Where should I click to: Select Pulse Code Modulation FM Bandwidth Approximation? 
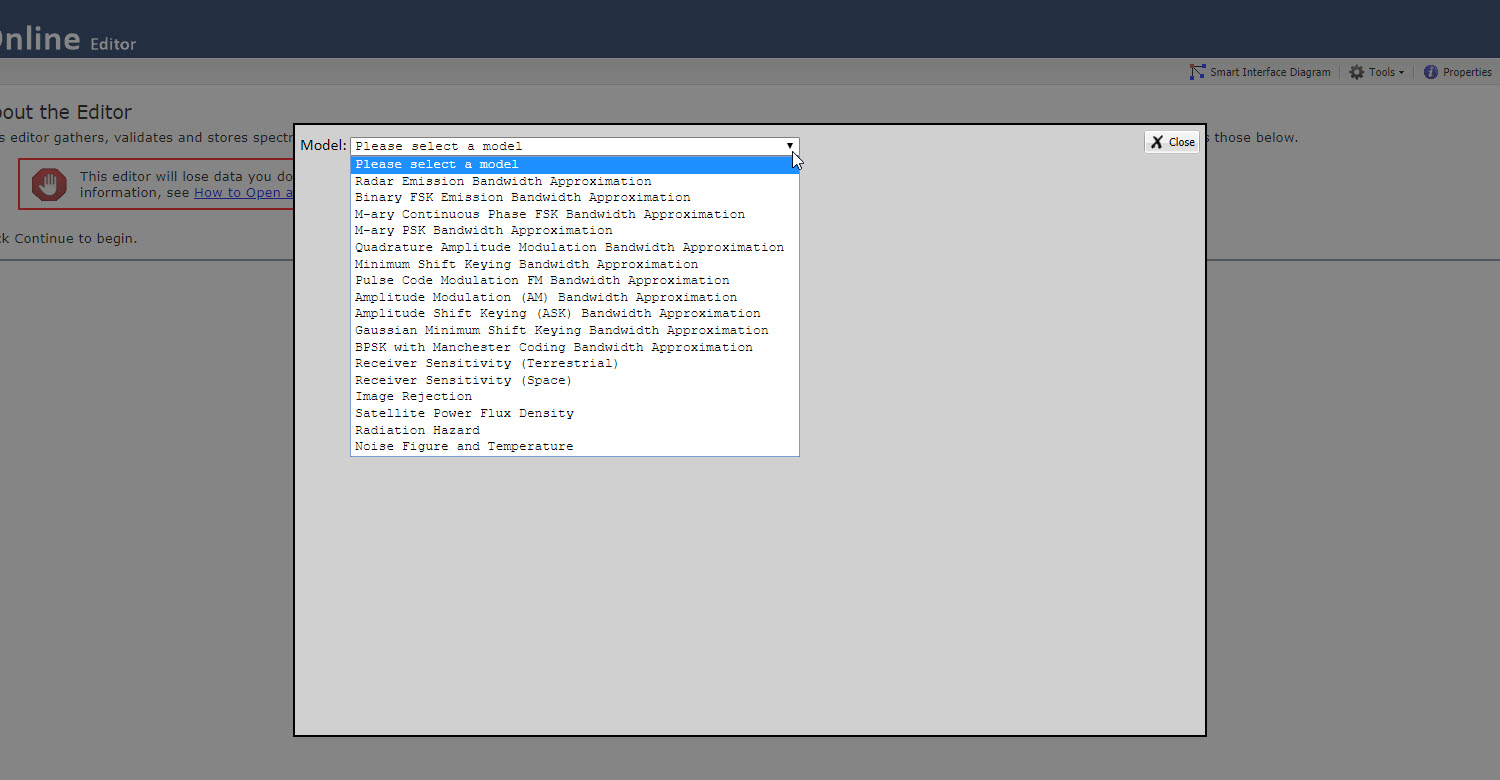click(575, 281)
